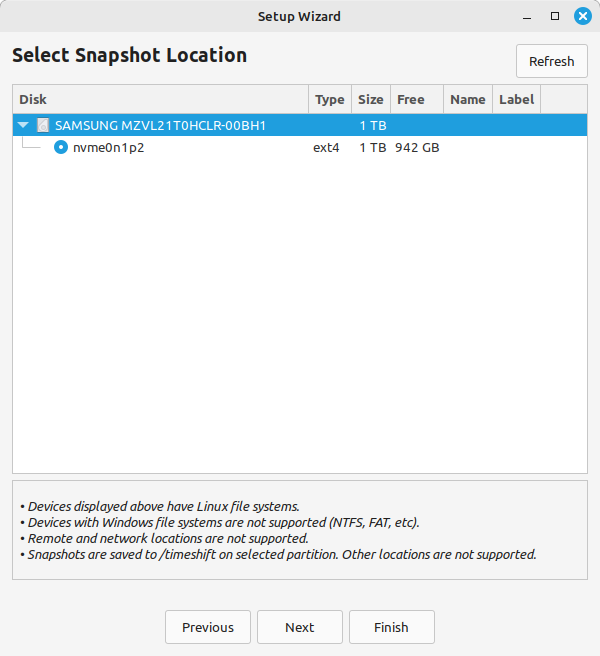Screen dimensions: 600x656
Task: Maximize the Setup Wizard window
Action: [555, 16]
